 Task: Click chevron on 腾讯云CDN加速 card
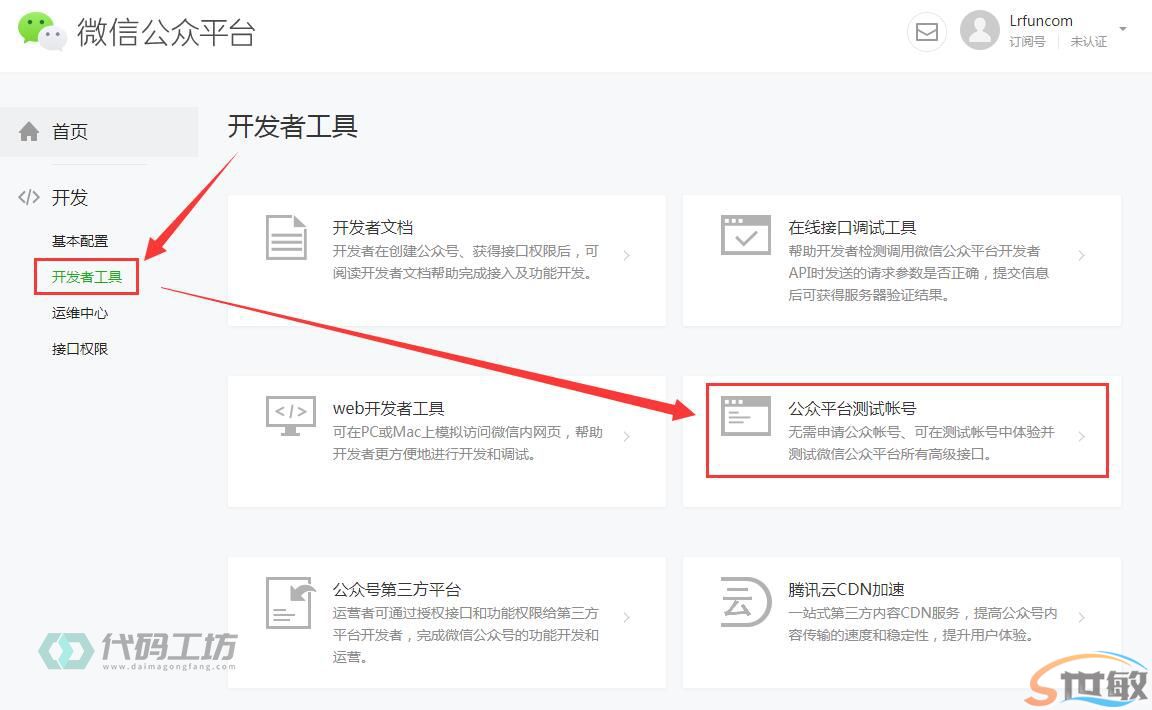(x=1081, y=617)
